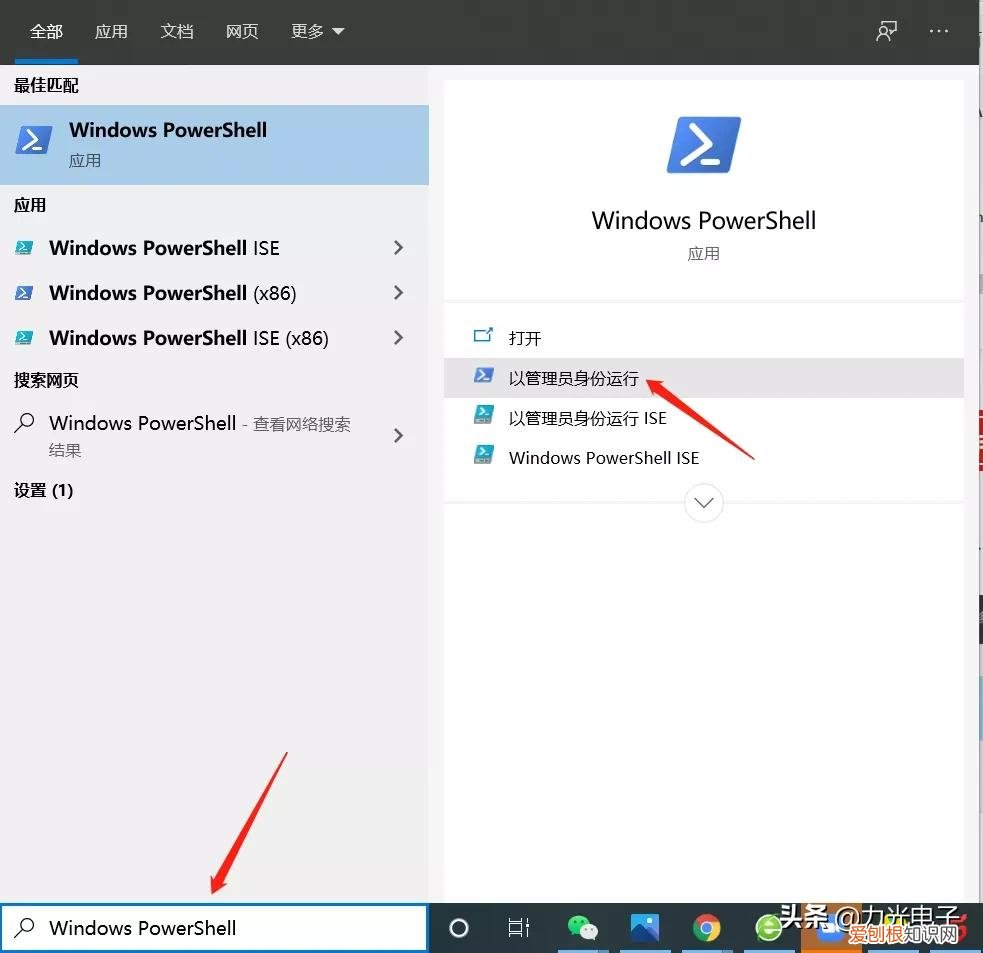Choose 以管理员身份运行 ISE
The width and height of the screenshot is (983, 953).
click(x=703, y=418)
